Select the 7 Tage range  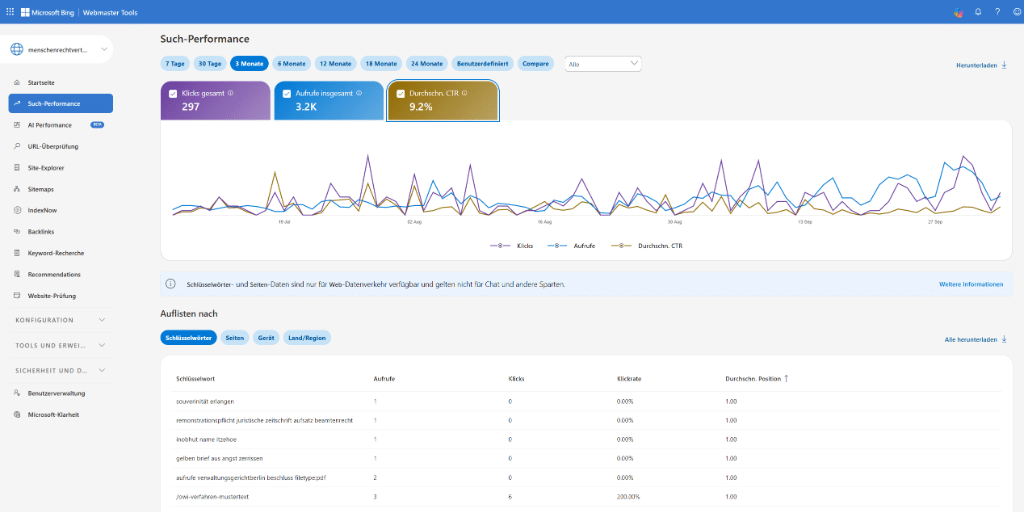click(x=175, y=63)
